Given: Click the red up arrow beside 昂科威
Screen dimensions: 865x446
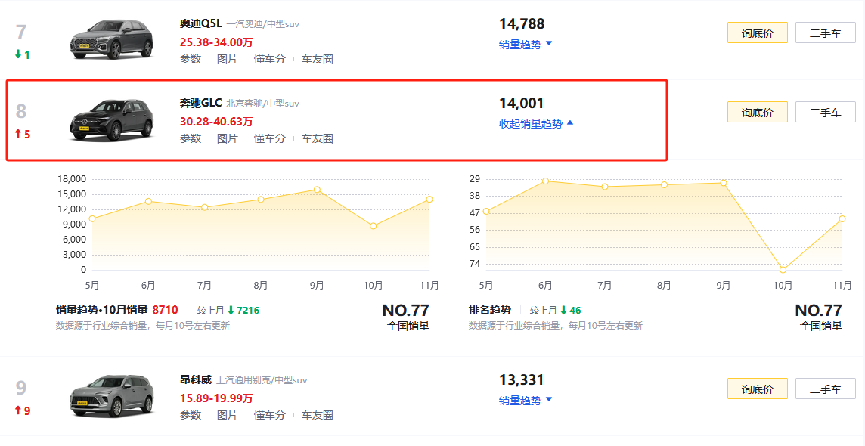Looking at the screenshot, I should click(18, 410).
